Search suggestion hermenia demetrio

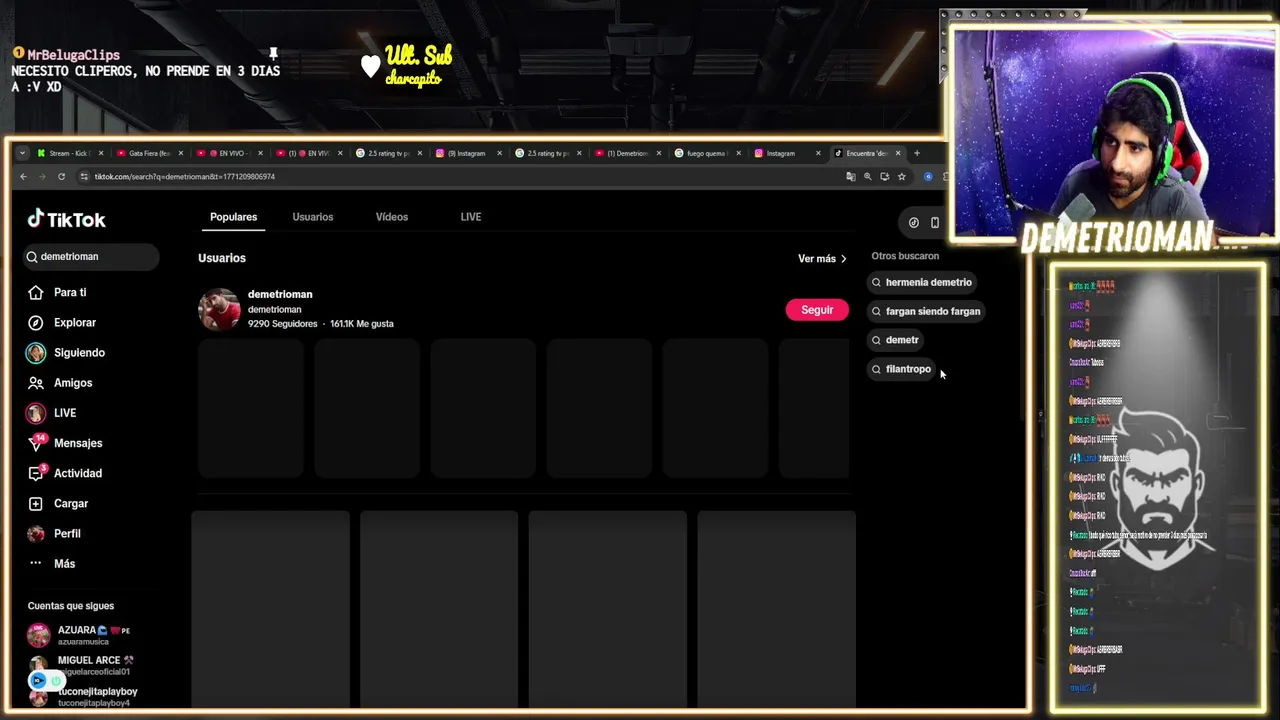coord(922,282)
